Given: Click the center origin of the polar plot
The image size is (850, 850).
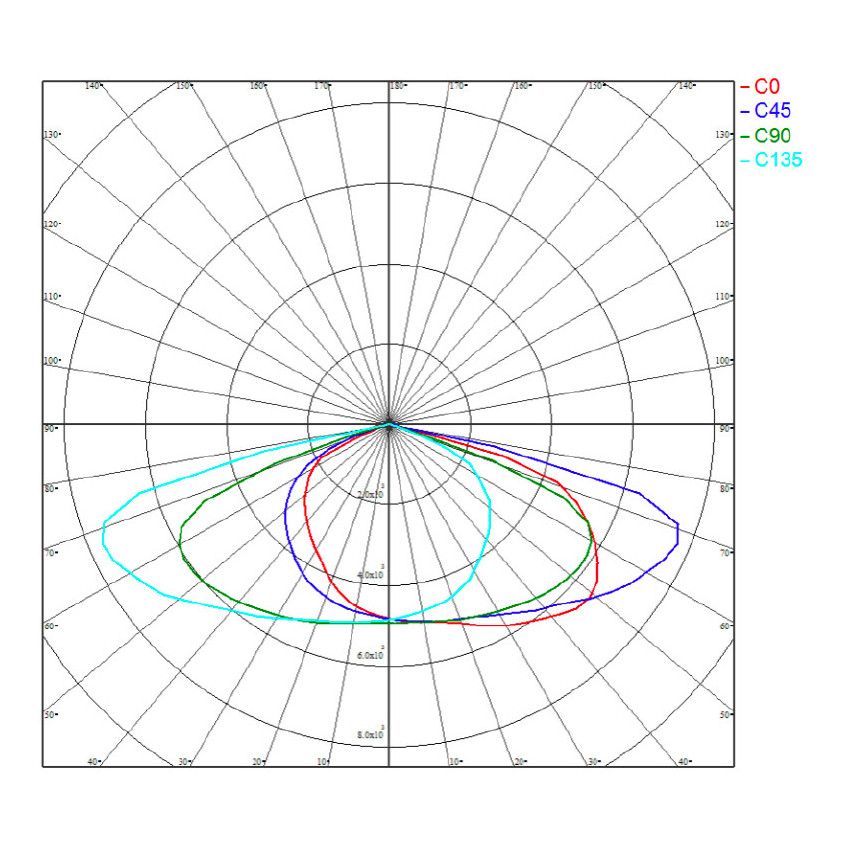Looking at the screenshot, I should coord(389,426).
